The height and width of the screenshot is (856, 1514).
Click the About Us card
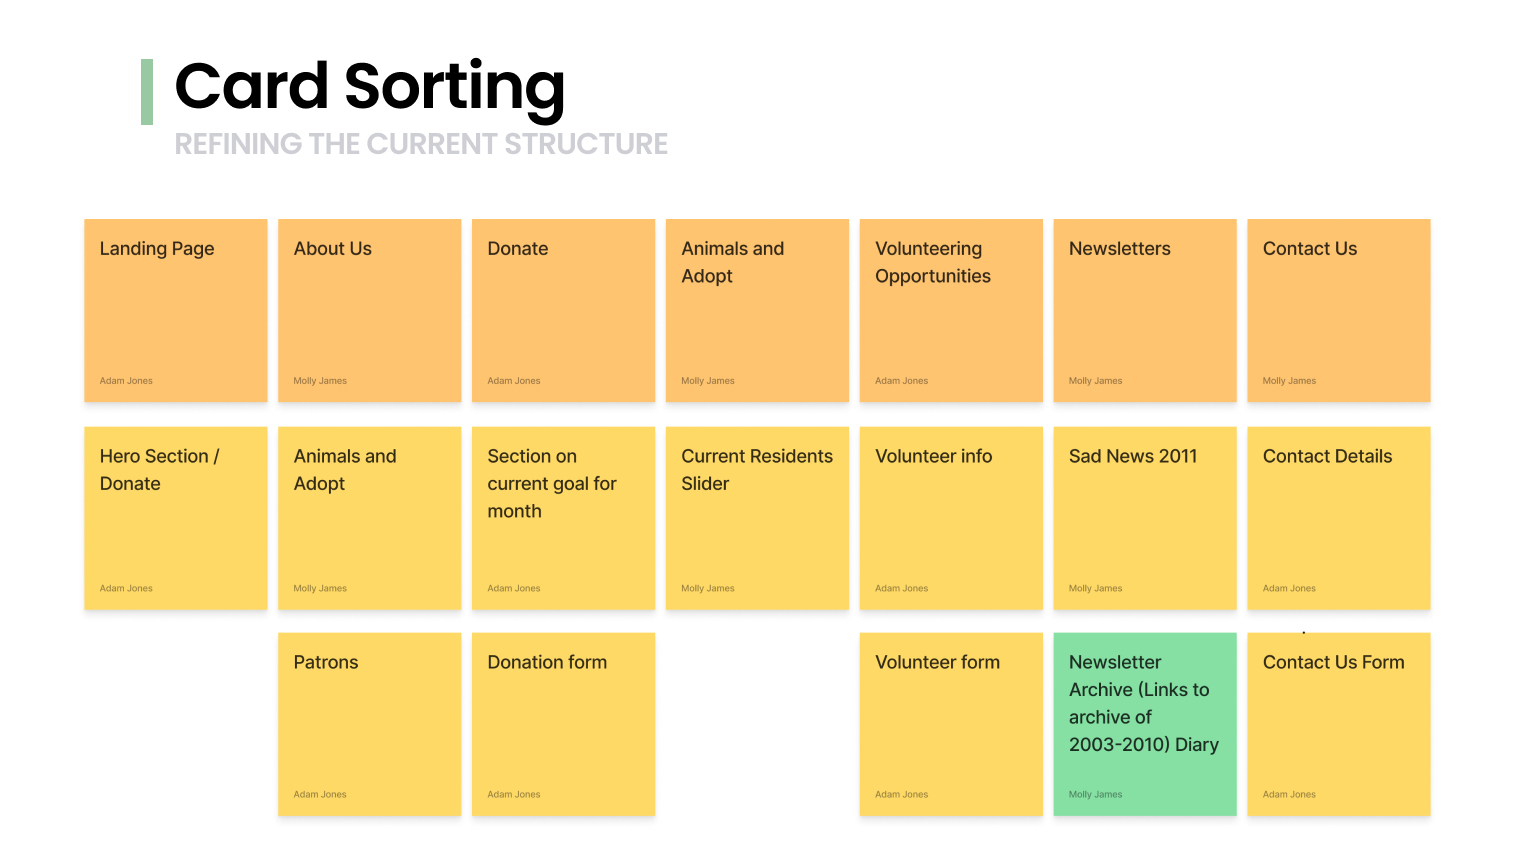click(x=369, y=310)
